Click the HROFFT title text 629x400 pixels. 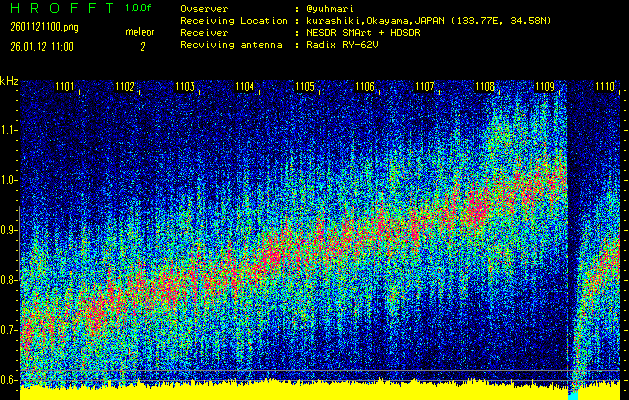(x=58, y=8)
